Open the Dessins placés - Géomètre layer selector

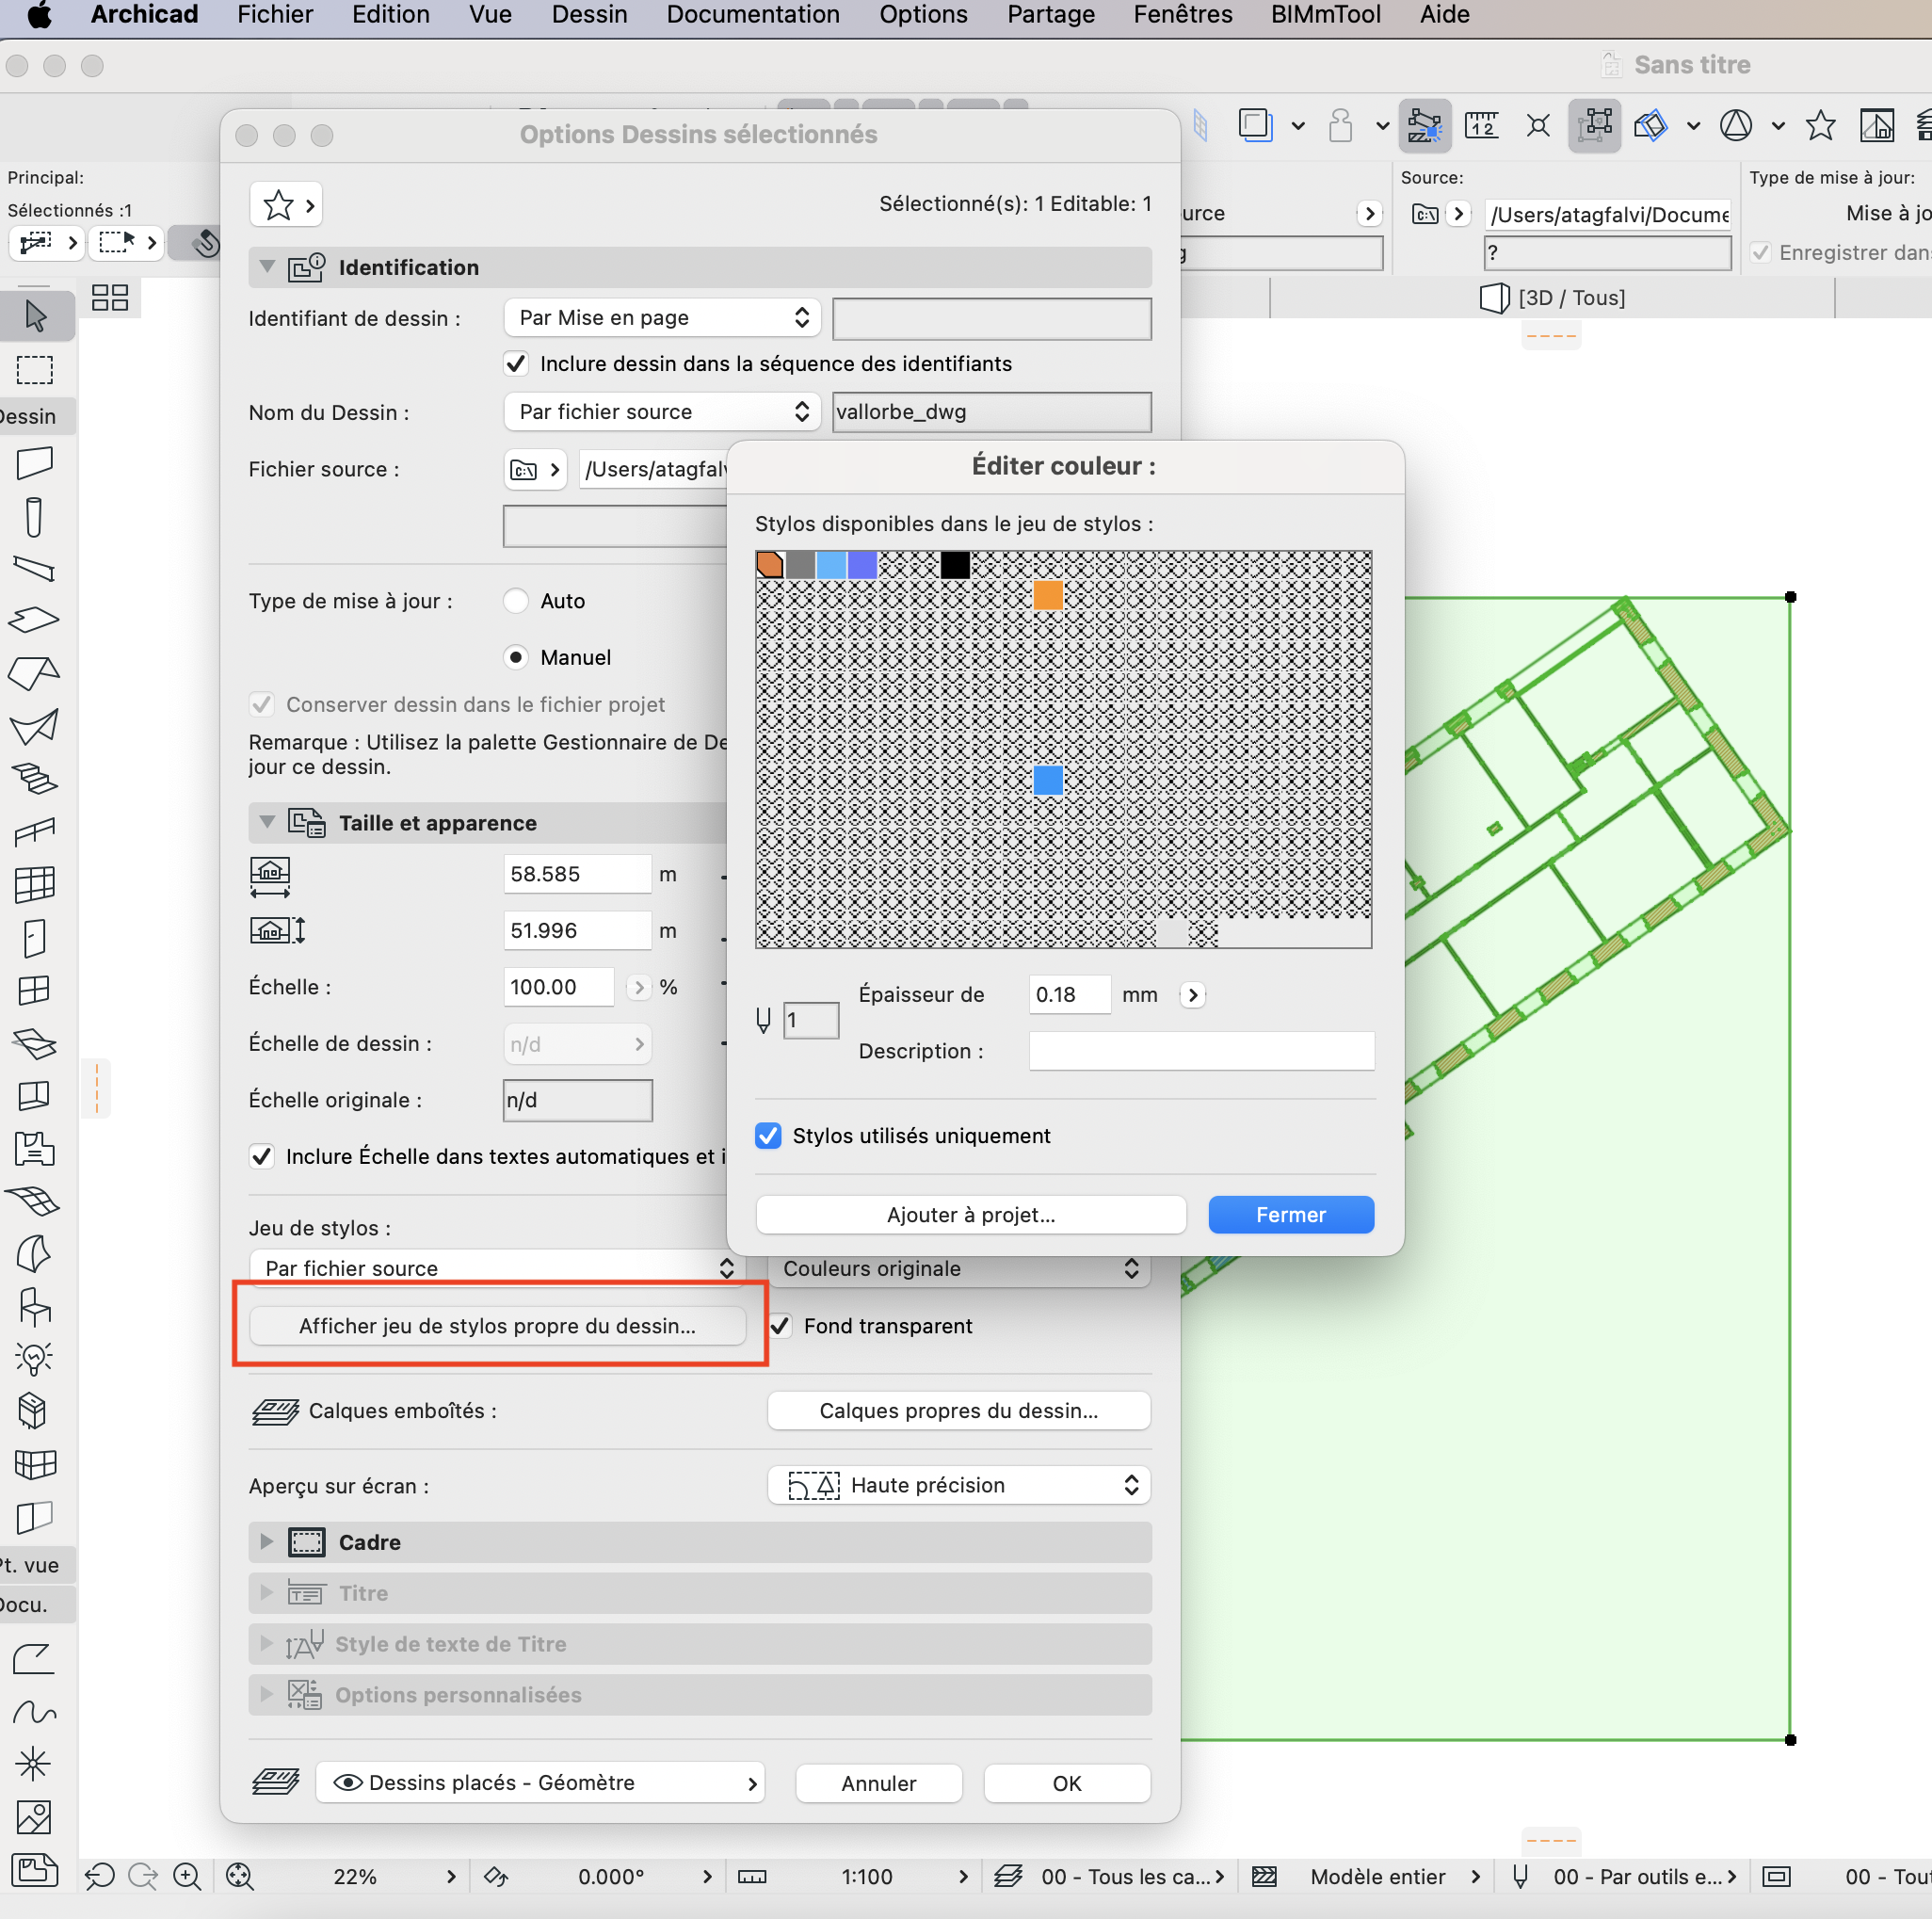540,1783
